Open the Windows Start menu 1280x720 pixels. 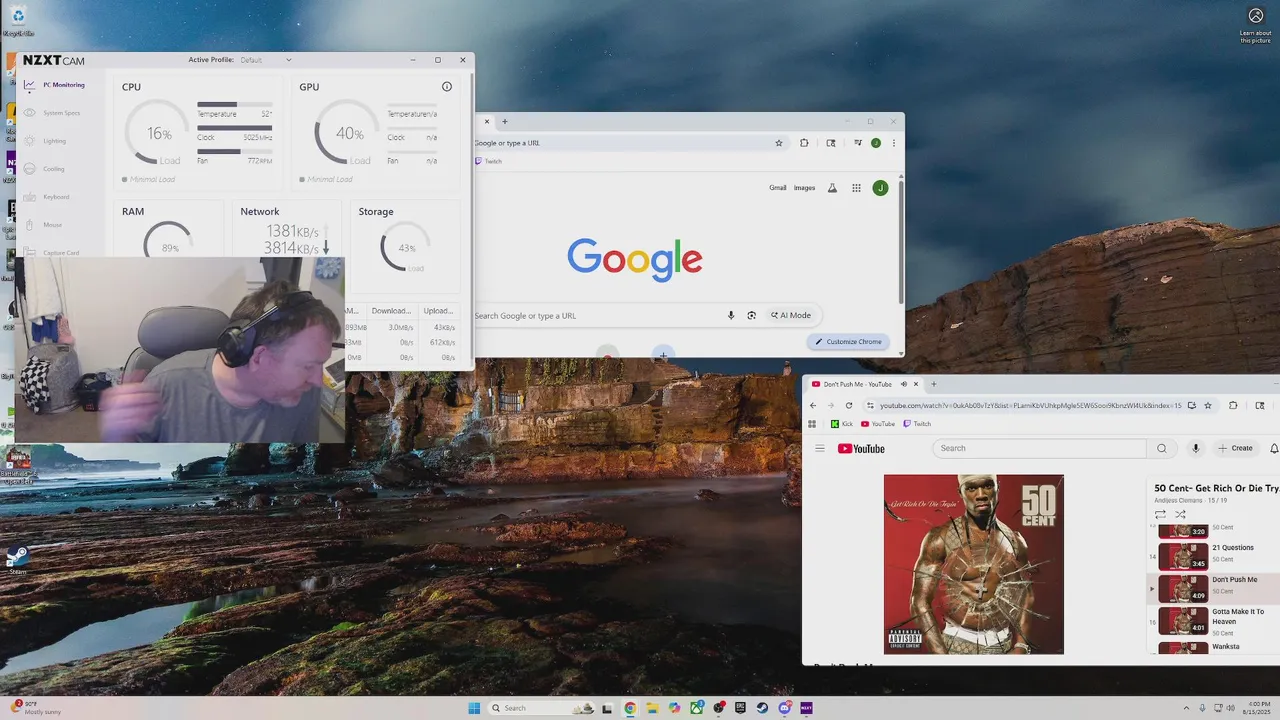pyautogui.click(x=474, y=708)
